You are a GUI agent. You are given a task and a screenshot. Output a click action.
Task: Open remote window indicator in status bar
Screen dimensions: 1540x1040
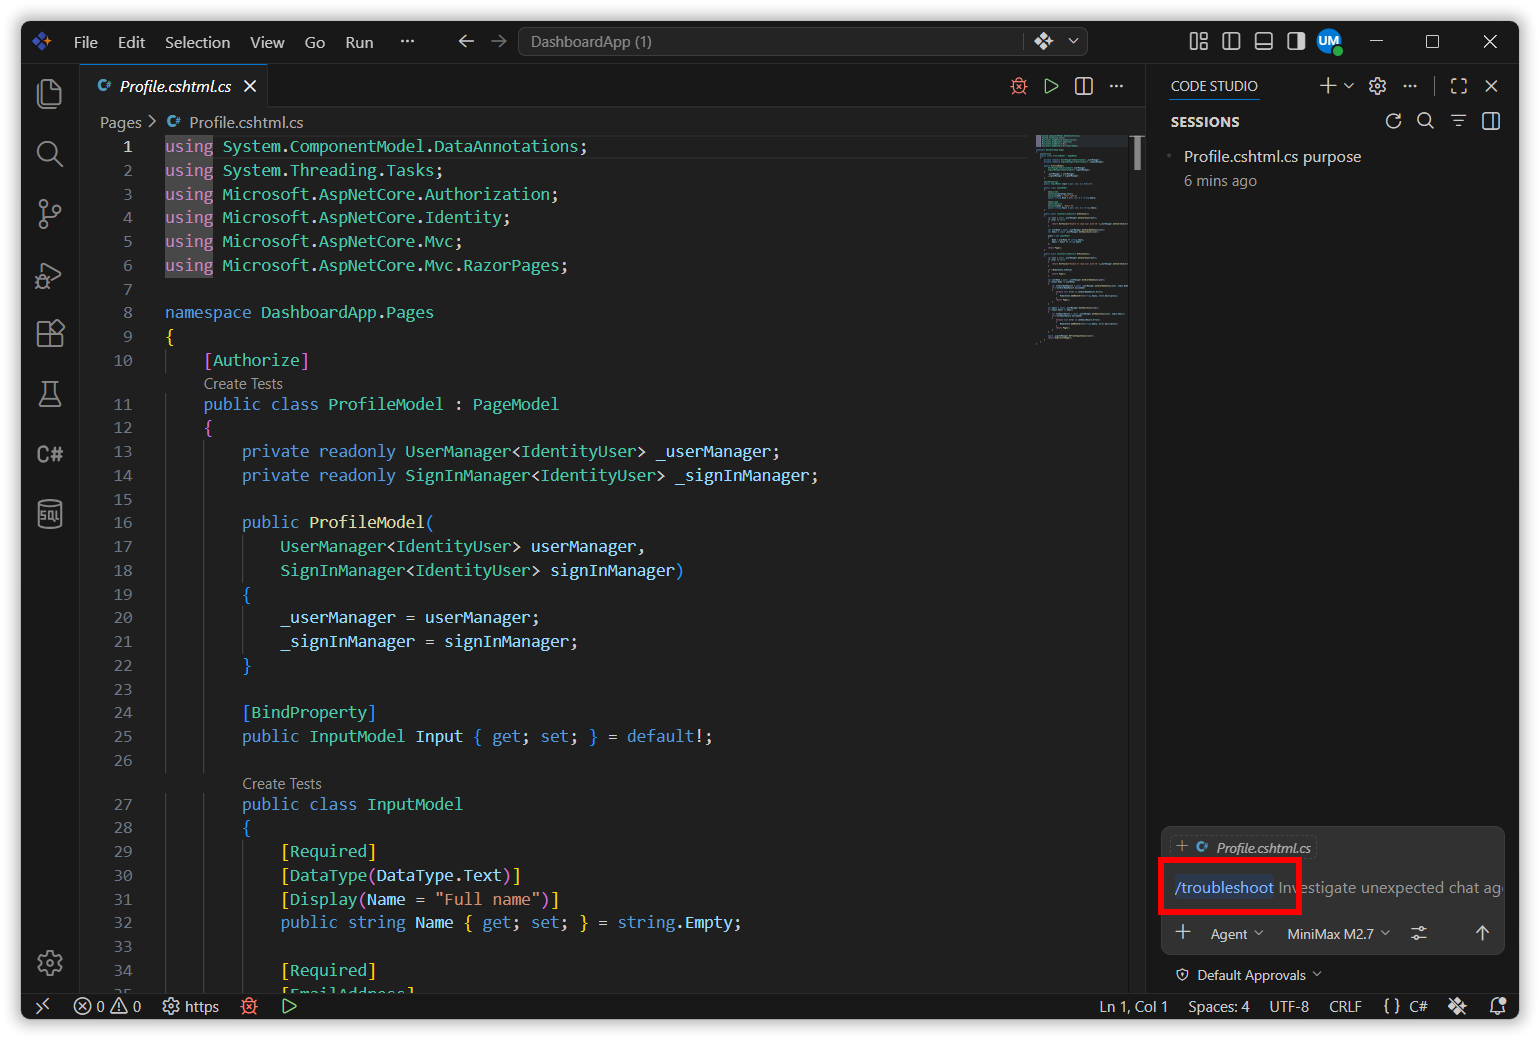[42, 1006]
